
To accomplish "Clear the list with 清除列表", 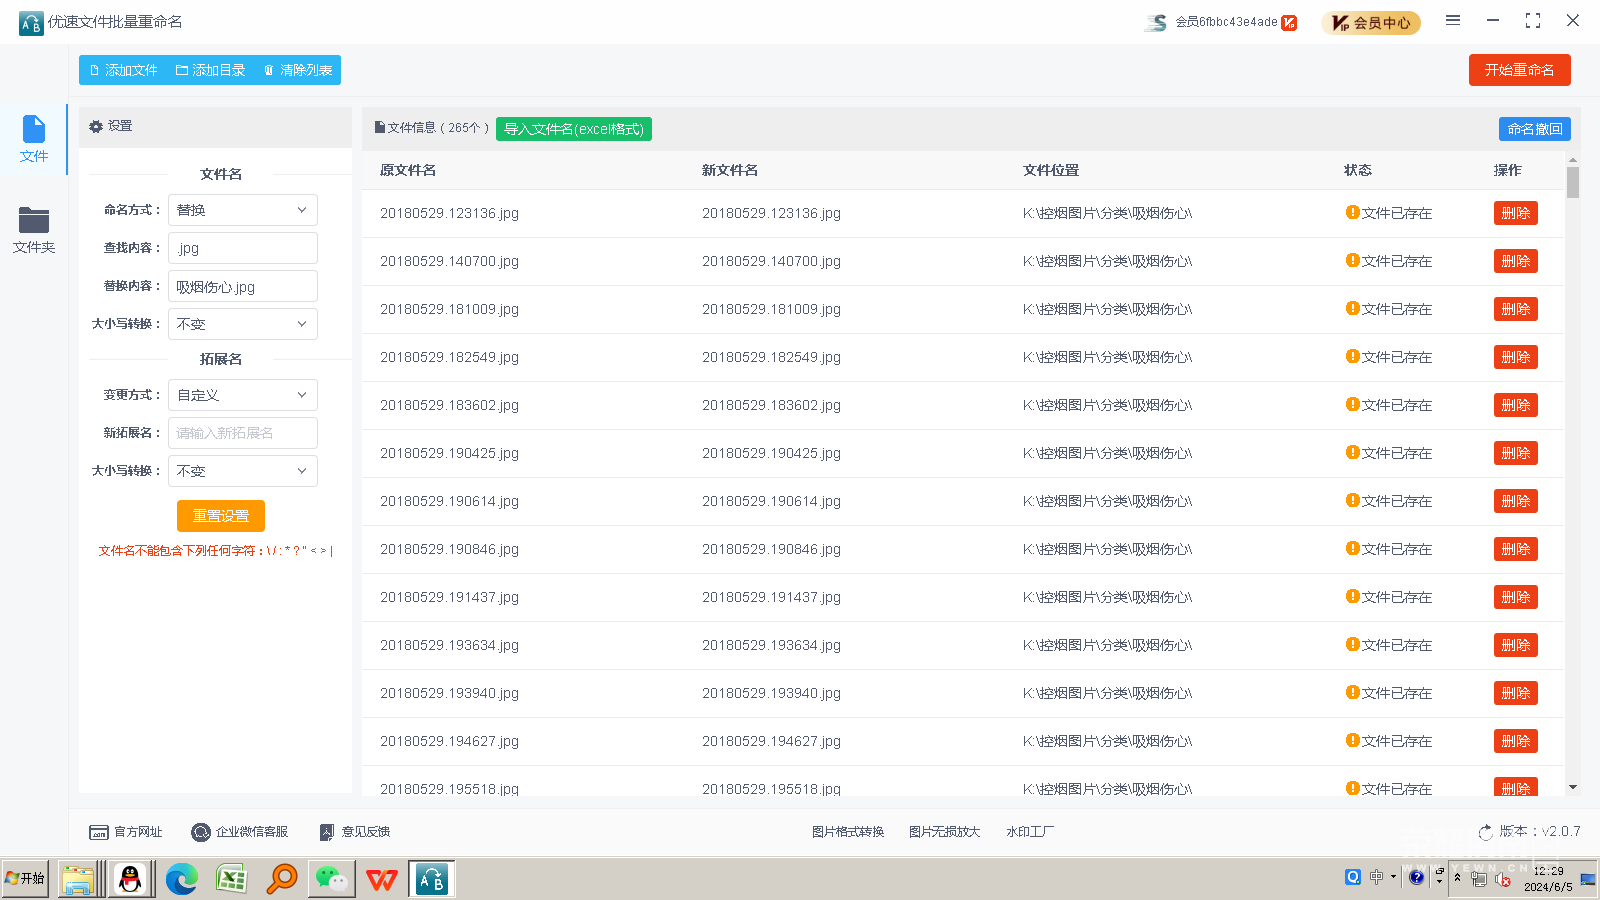I will [x=298, y=70].
